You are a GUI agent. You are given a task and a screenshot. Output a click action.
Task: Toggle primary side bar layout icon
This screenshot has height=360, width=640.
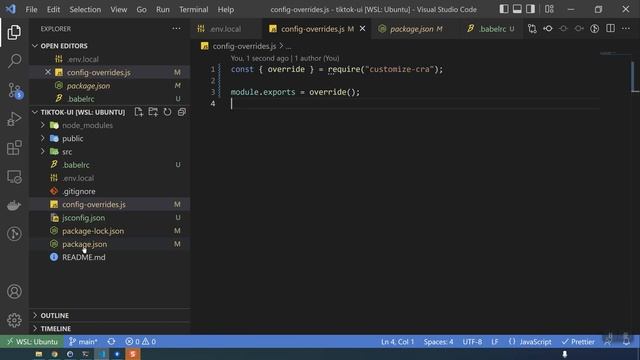(504, 9)
